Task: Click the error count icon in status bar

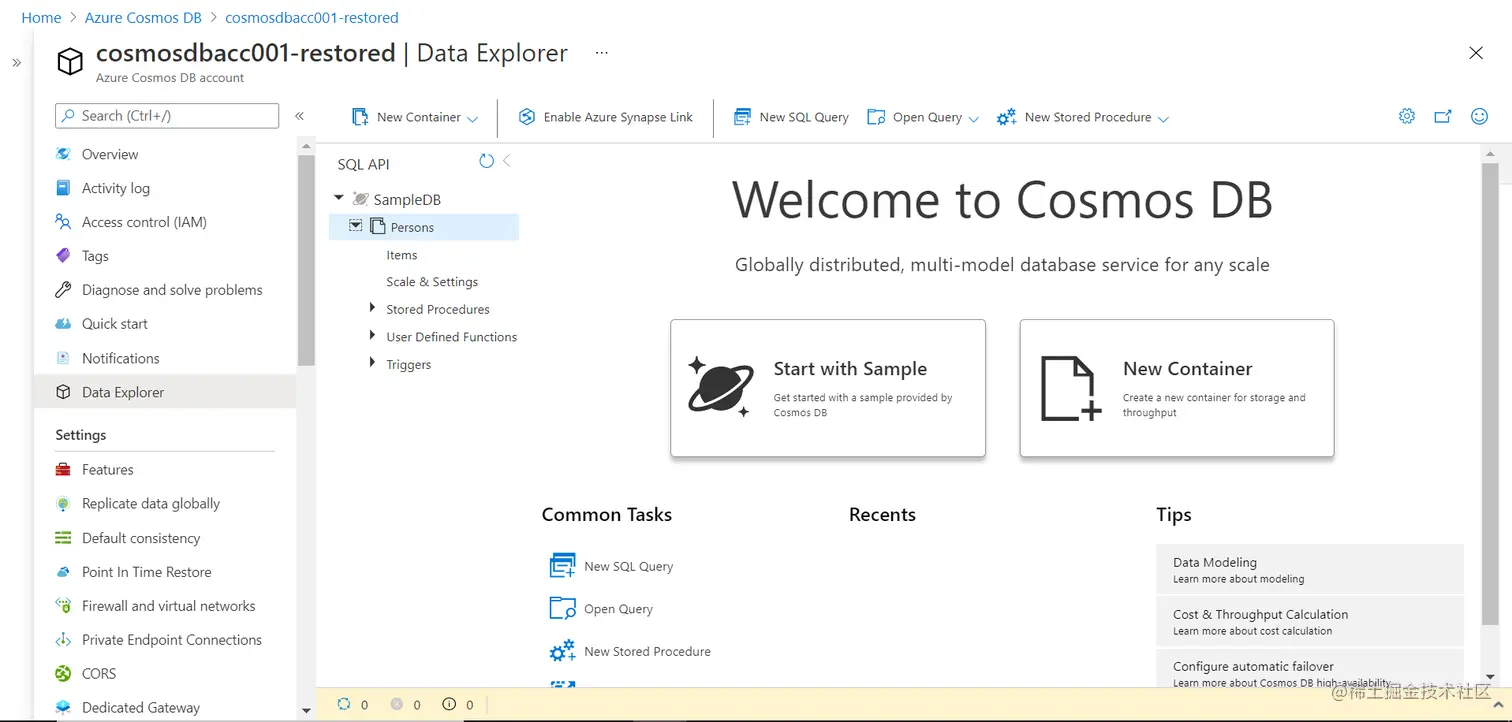Action: 397,704
